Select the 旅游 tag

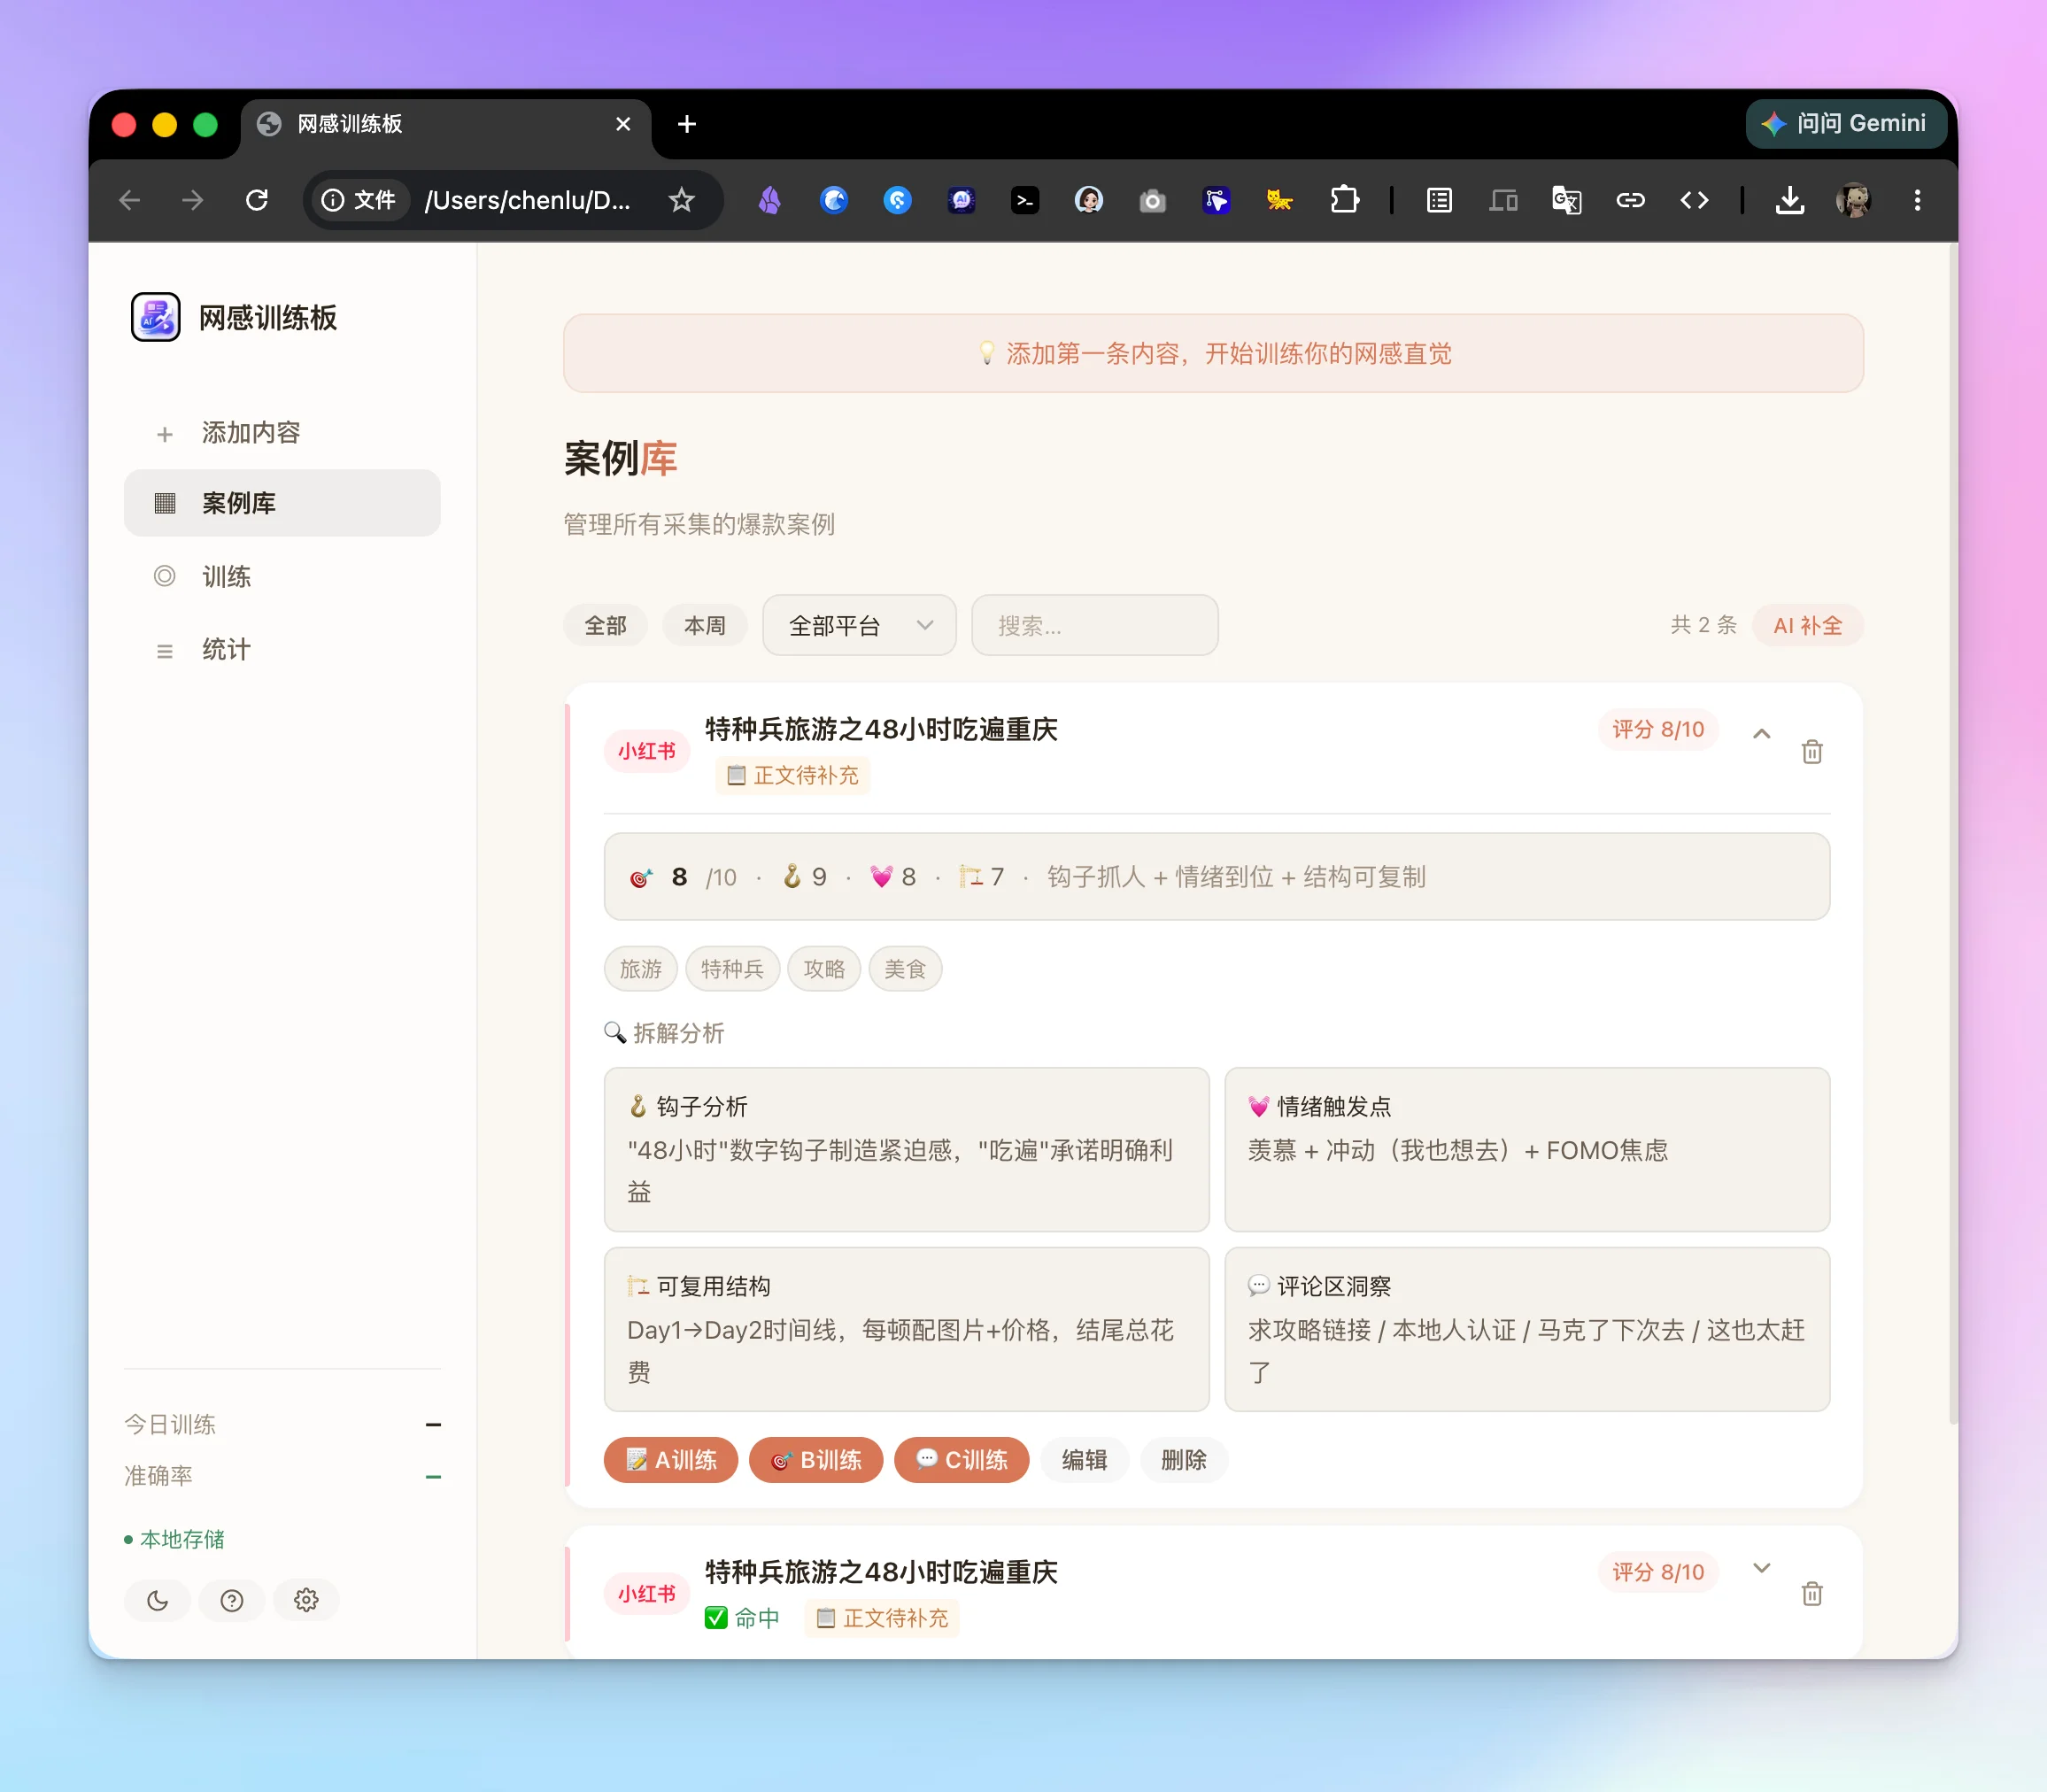(x=641, y=969)
